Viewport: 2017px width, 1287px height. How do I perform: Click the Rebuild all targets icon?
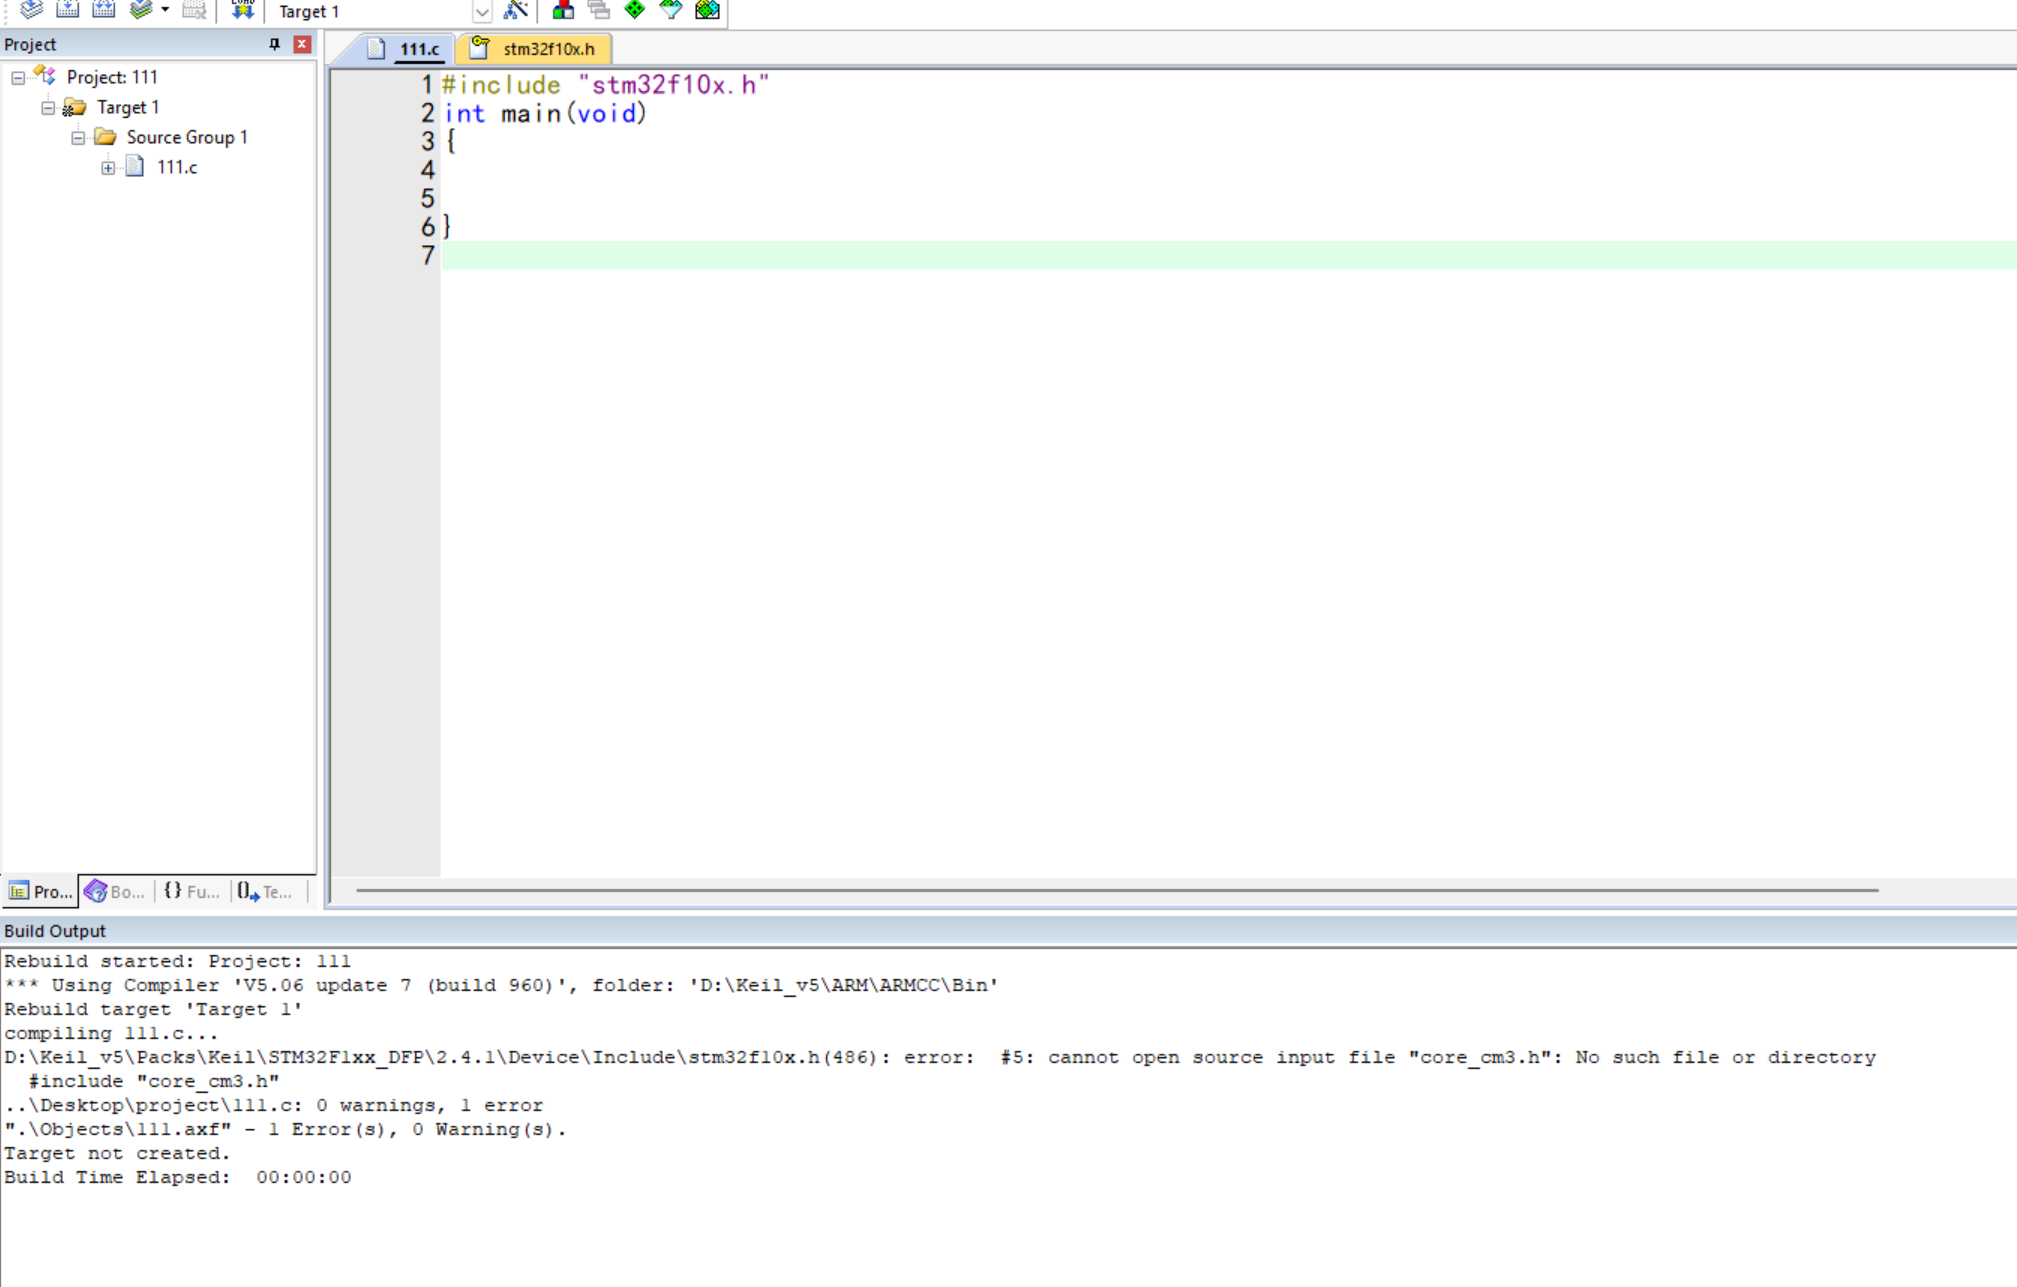click(x=103, y=10)
